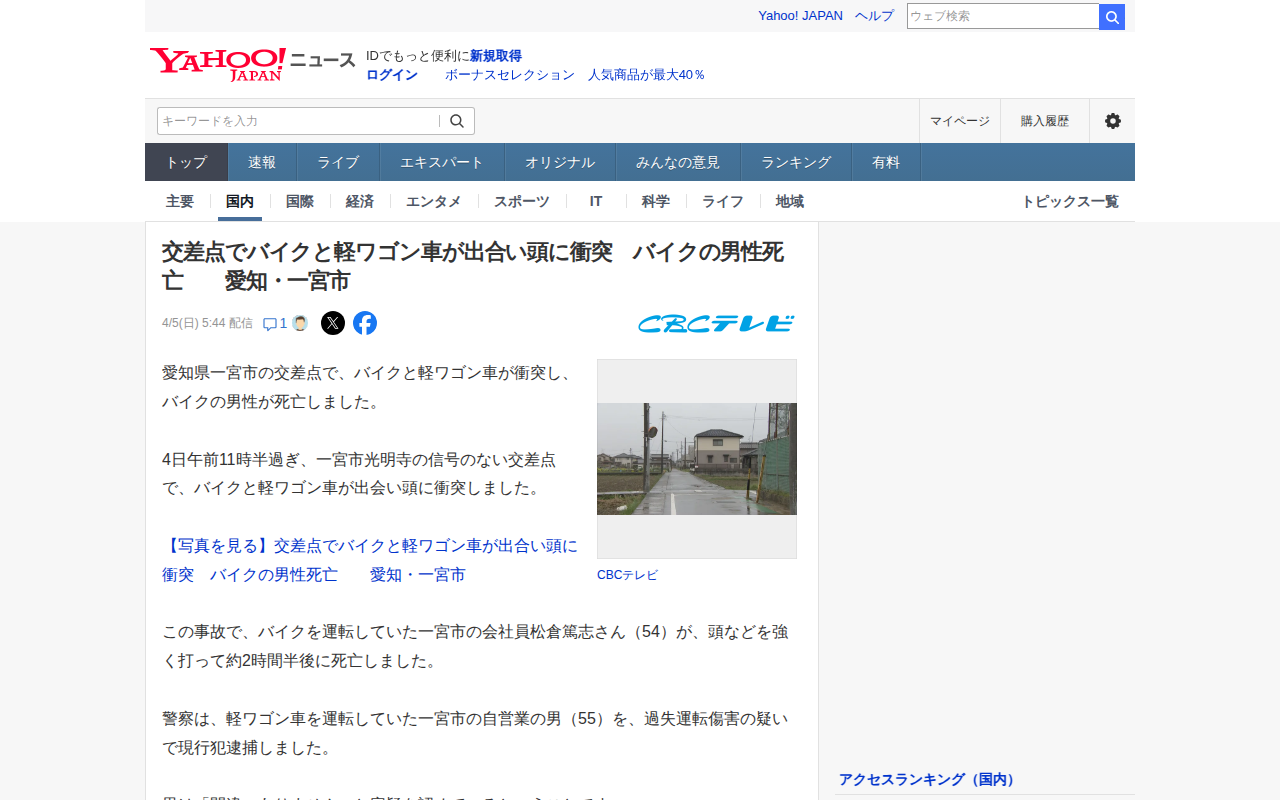Click the keyword search magnifier icon
The width and height of the screenshot is (1280, 800).
[457, 121]
